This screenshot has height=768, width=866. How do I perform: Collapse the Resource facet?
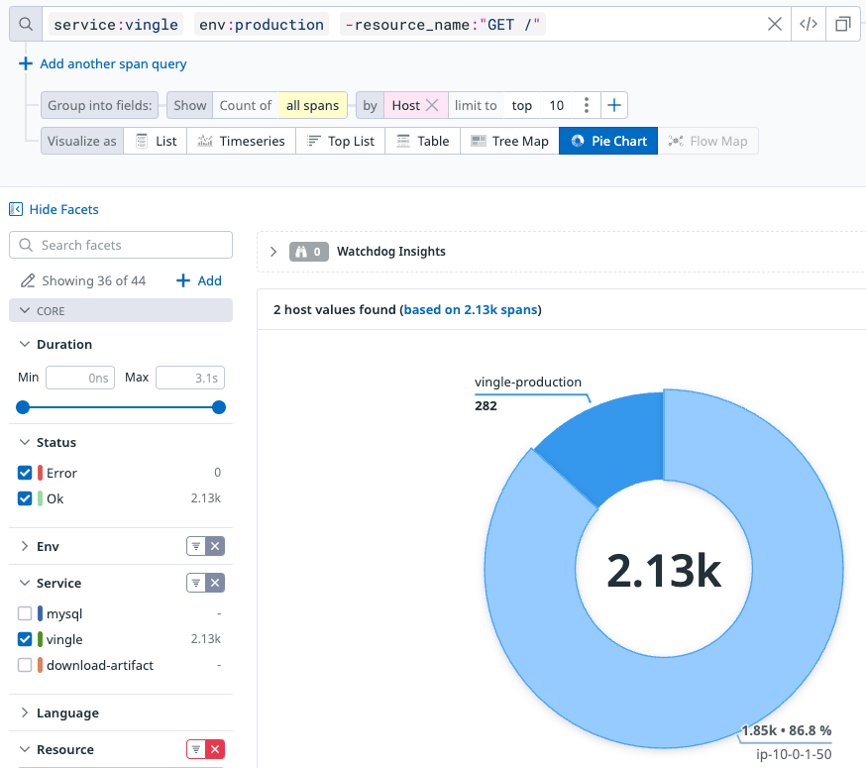click(24, 749)
